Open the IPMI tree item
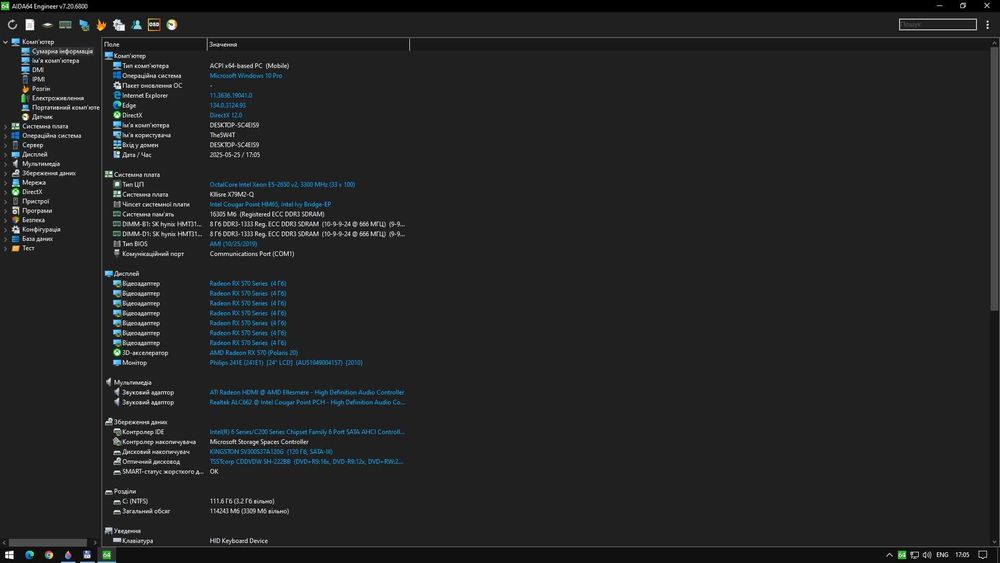 point(38,80)
